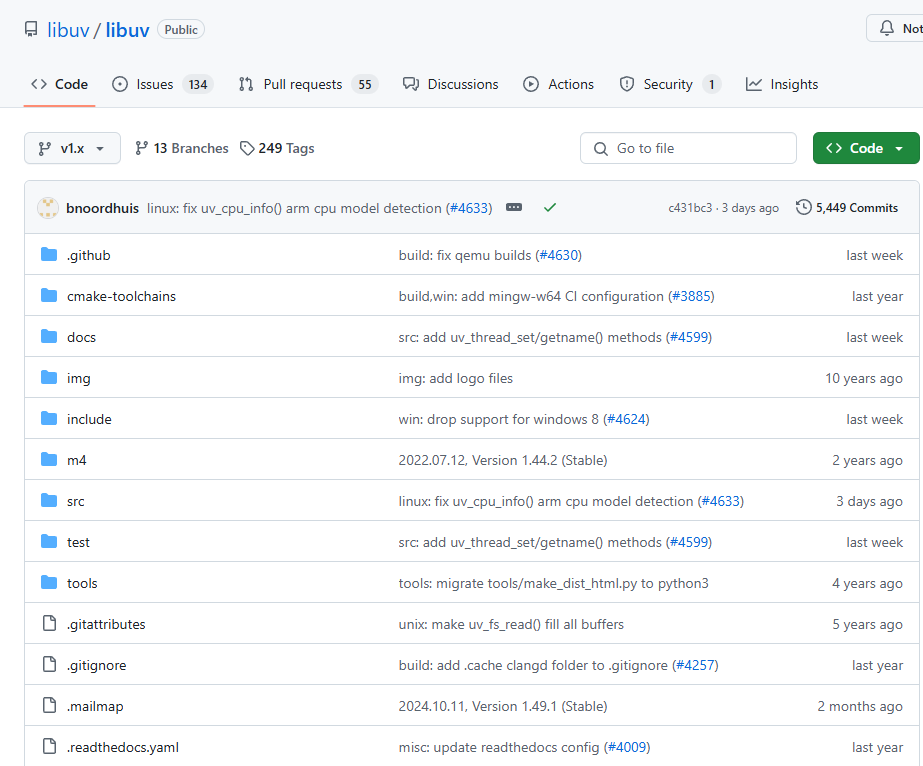
Task: Open PR #4599 in test row
Action: click(x=689, y=542)
